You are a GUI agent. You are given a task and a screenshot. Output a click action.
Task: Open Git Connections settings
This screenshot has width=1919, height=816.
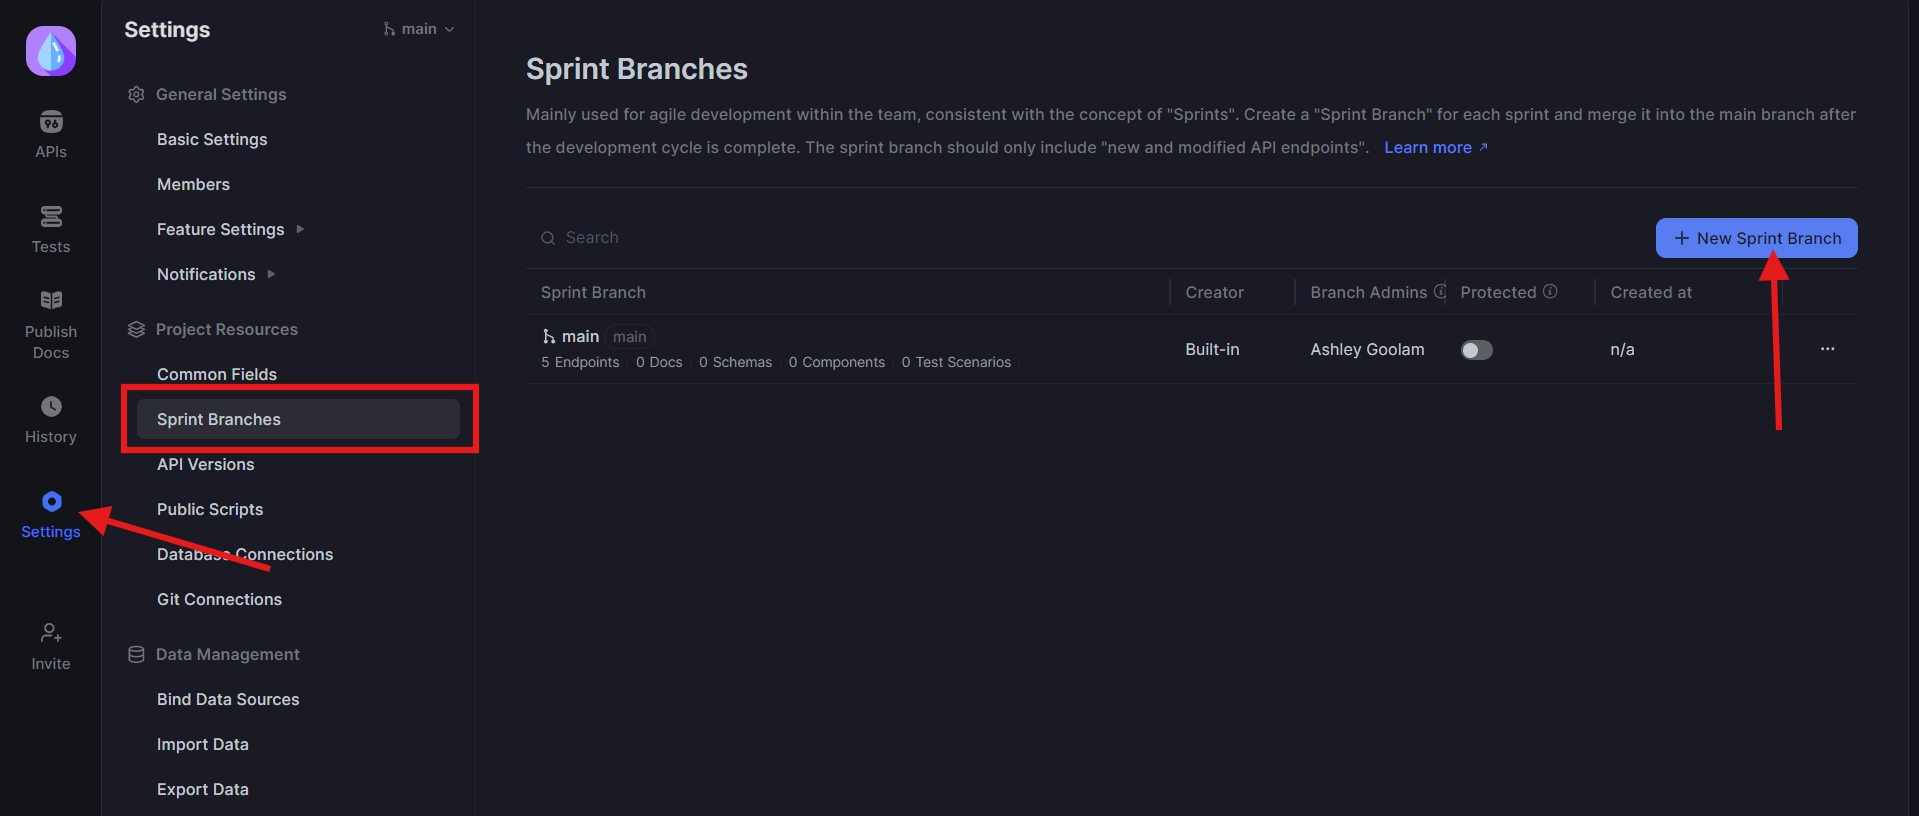219,599
